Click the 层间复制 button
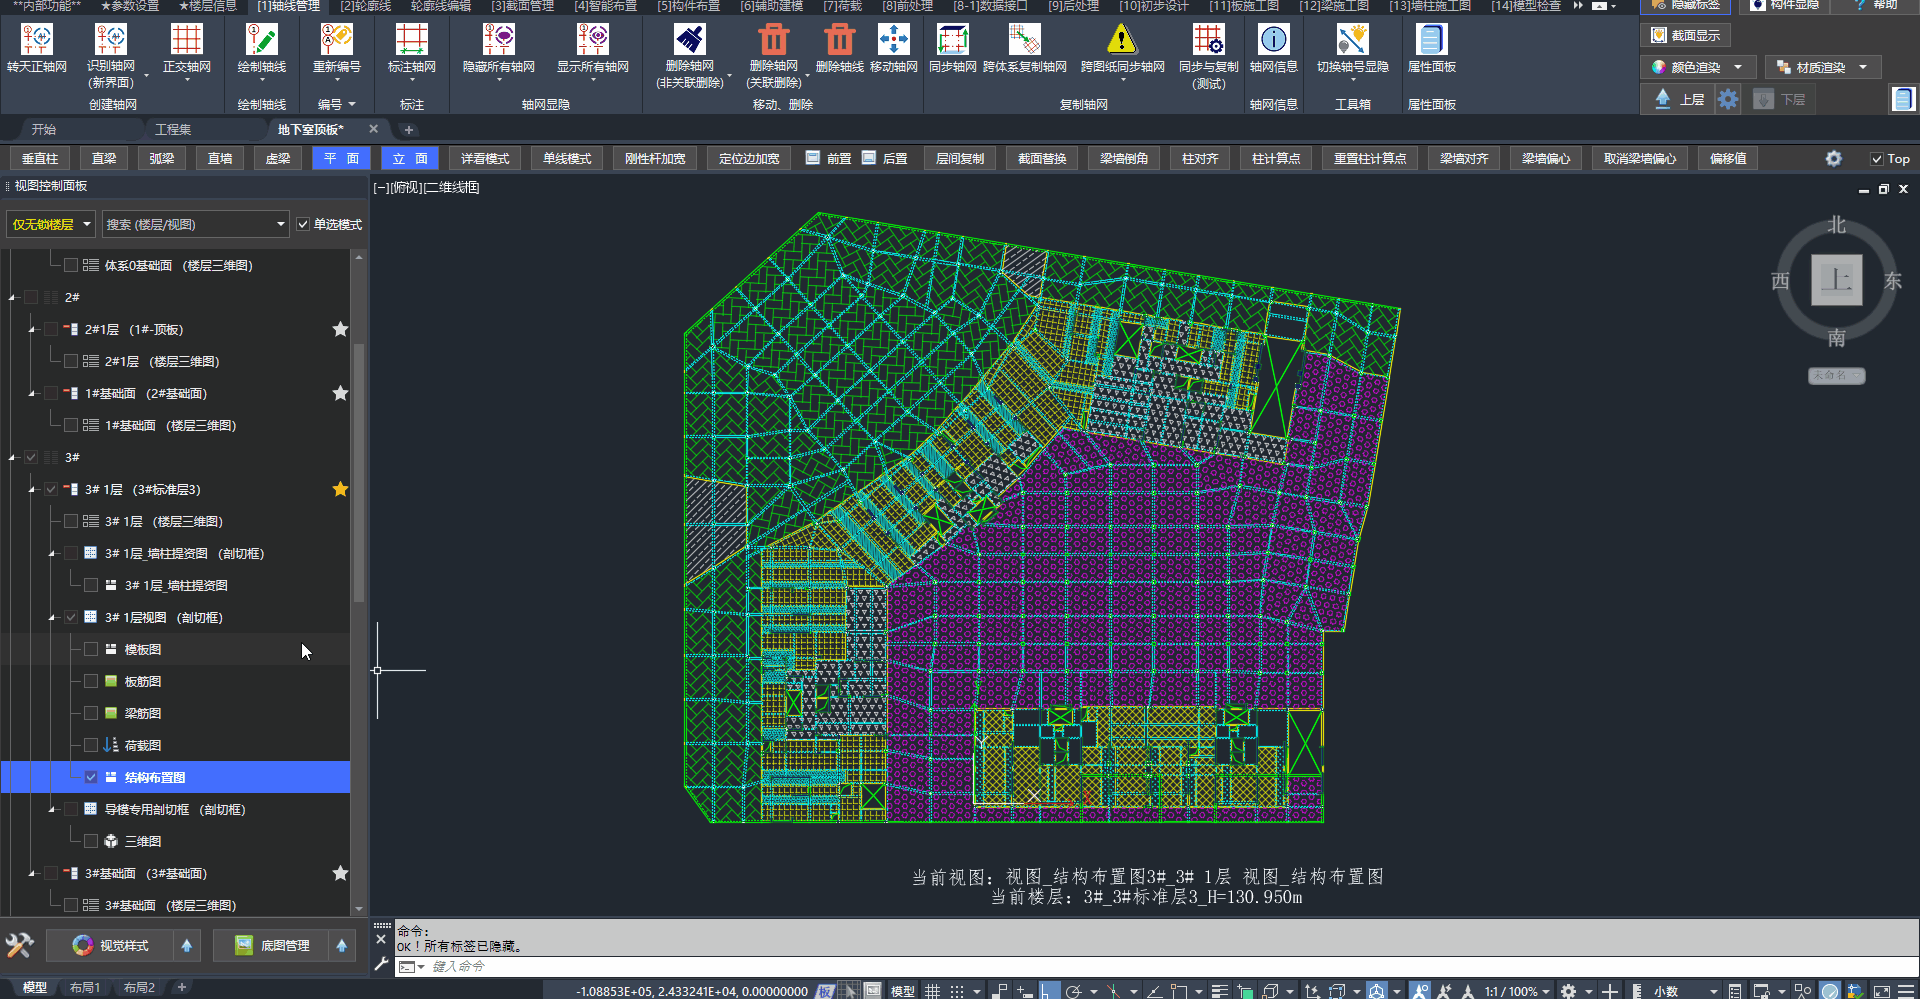The height and width of the screenshot is (999, 1920). click(960, 159)
